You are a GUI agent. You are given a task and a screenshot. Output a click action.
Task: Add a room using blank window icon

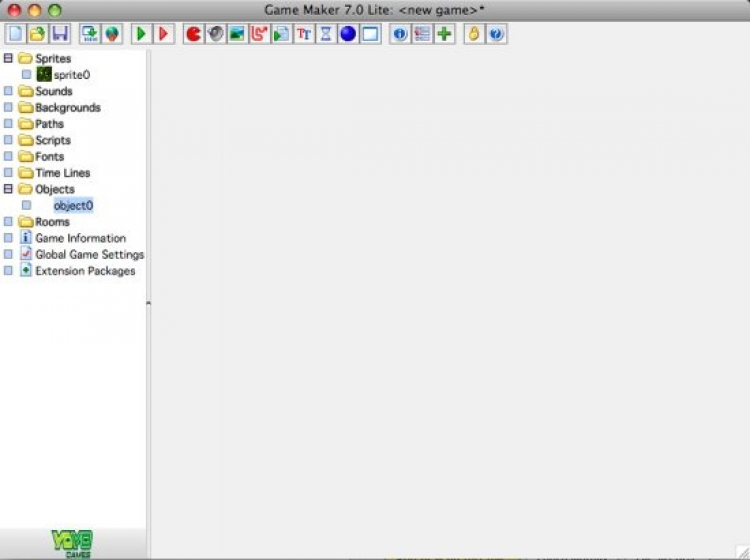[x=370, y=34]
